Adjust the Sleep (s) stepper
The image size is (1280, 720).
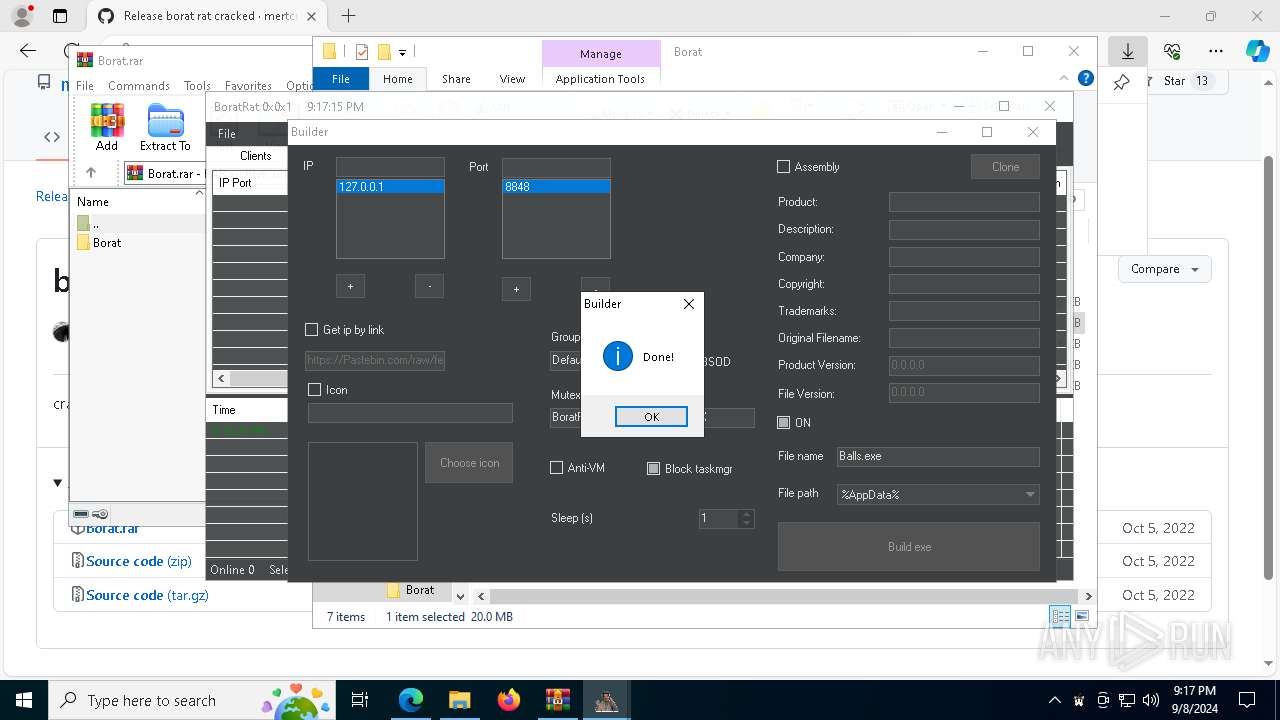pyautogui.click(x=746, y=518)
